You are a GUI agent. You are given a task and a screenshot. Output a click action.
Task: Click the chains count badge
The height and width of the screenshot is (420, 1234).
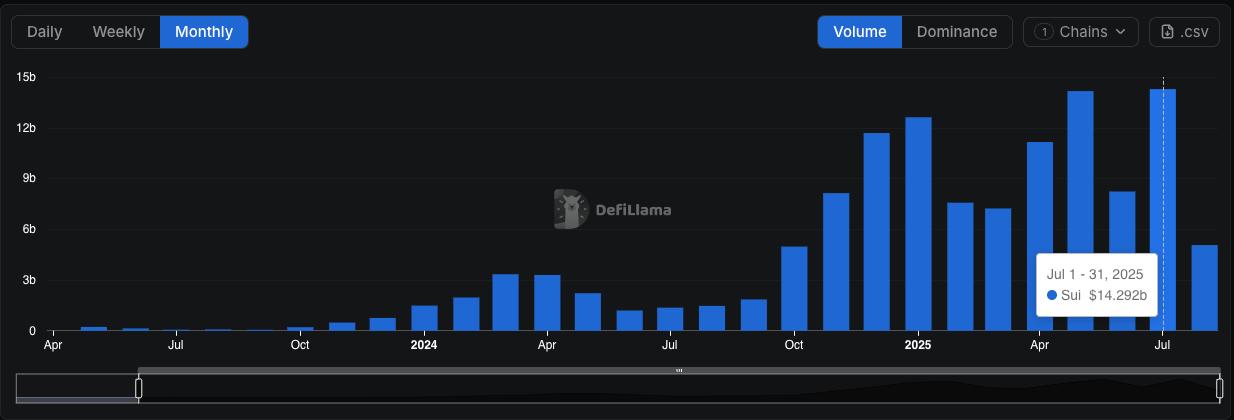click(1044, 32)
